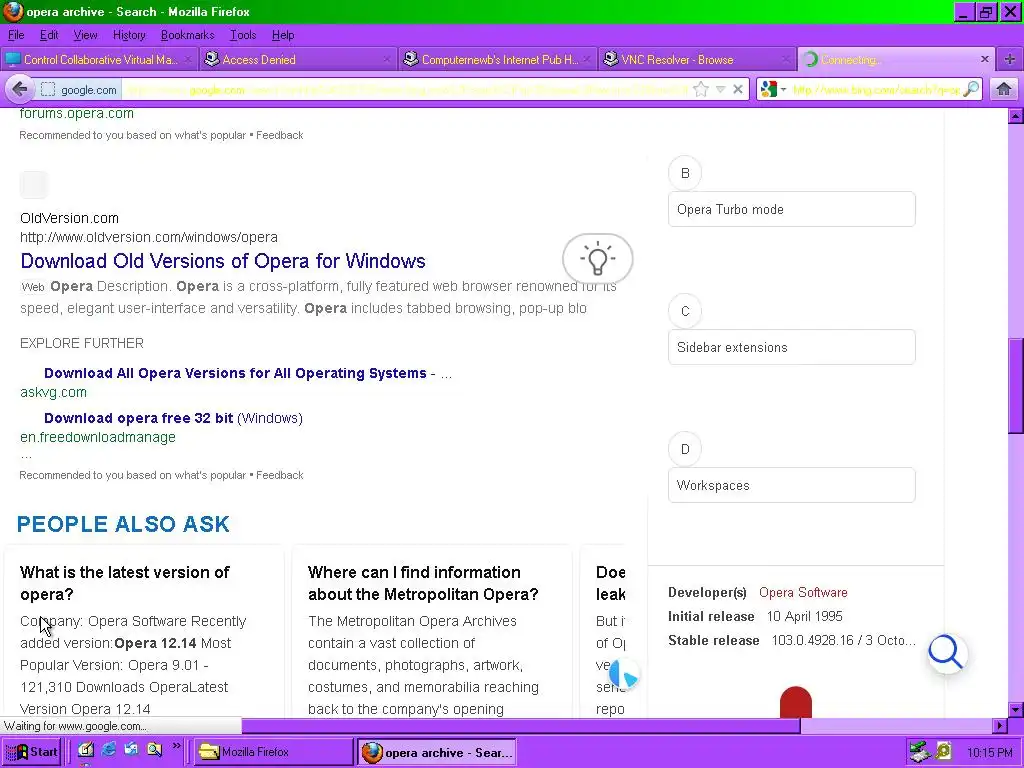
Task: Click the vertical scrollbar thumb
Action: click(x=1016, y=385)
